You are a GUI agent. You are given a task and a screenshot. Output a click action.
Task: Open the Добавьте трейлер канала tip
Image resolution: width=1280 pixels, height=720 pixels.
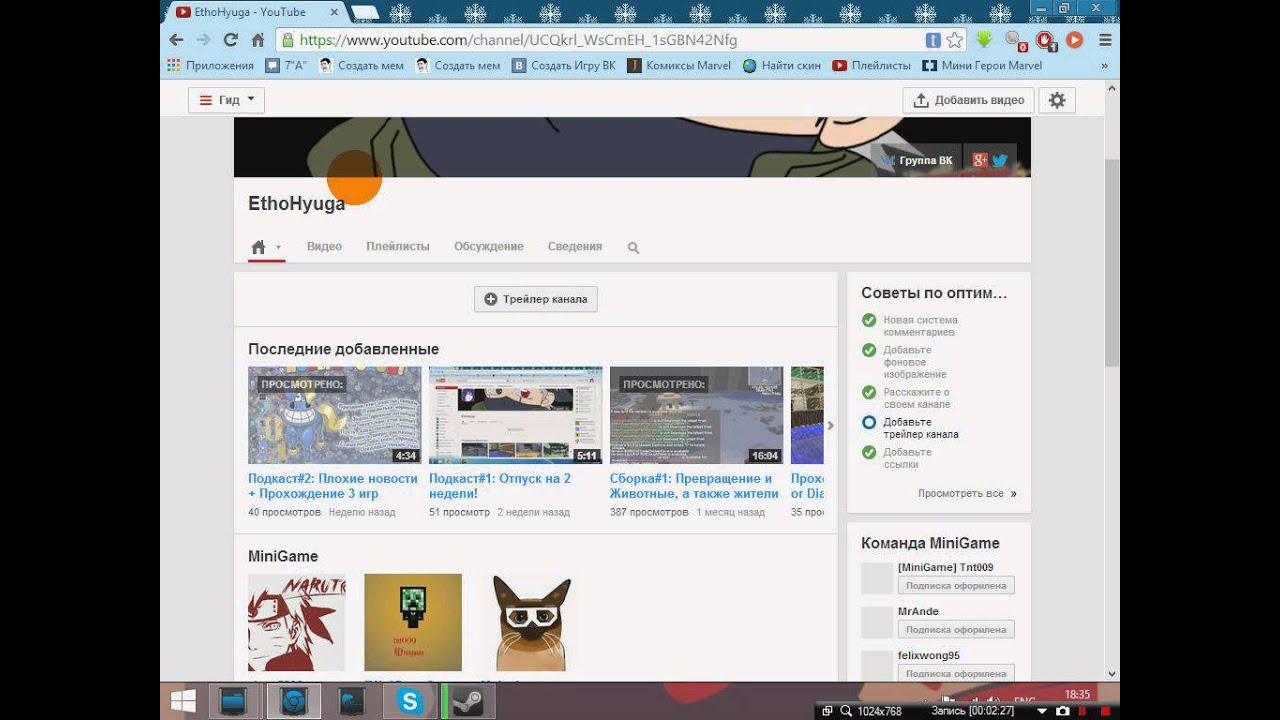921,428
